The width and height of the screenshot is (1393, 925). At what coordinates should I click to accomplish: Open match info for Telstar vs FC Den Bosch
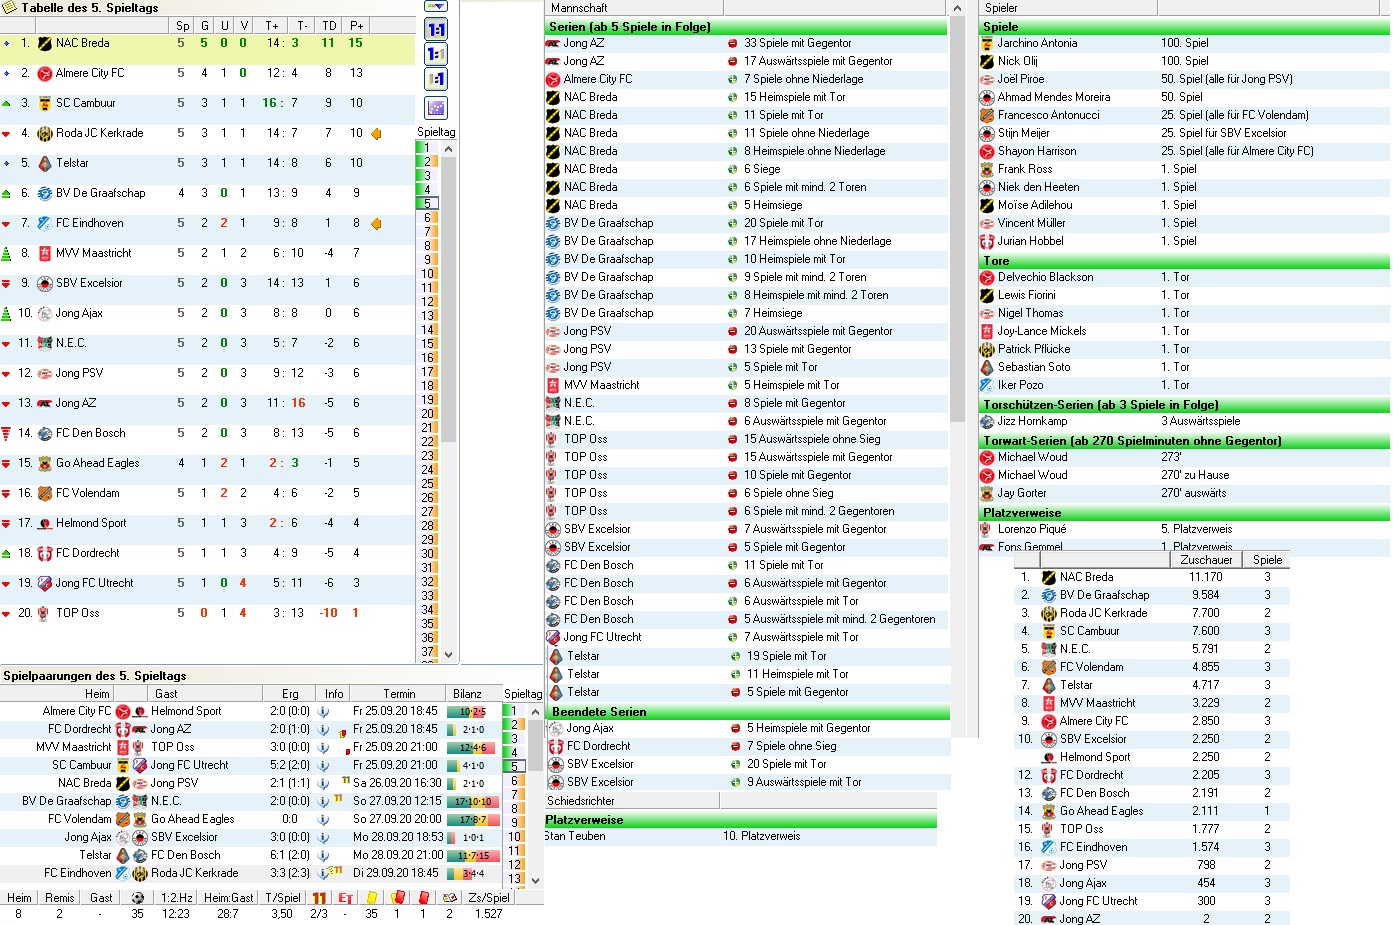point(323,855)
